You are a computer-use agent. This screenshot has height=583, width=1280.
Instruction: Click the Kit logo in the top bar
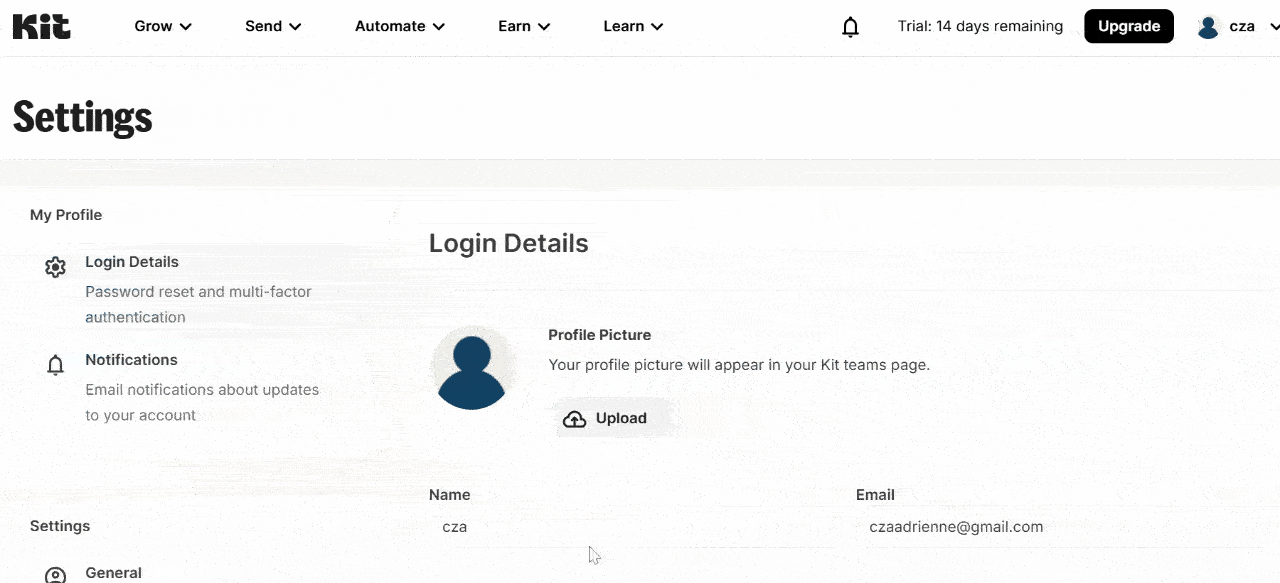41,26
